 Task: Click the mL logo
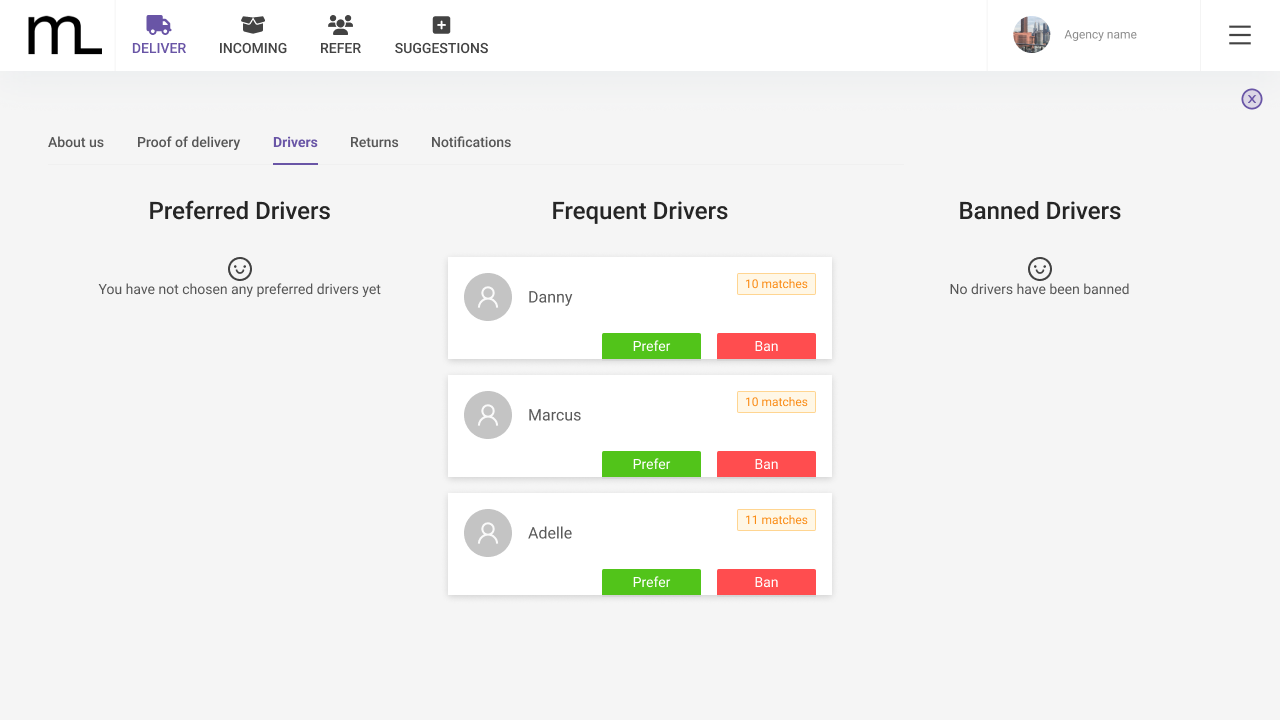click(x=64, y=35)
